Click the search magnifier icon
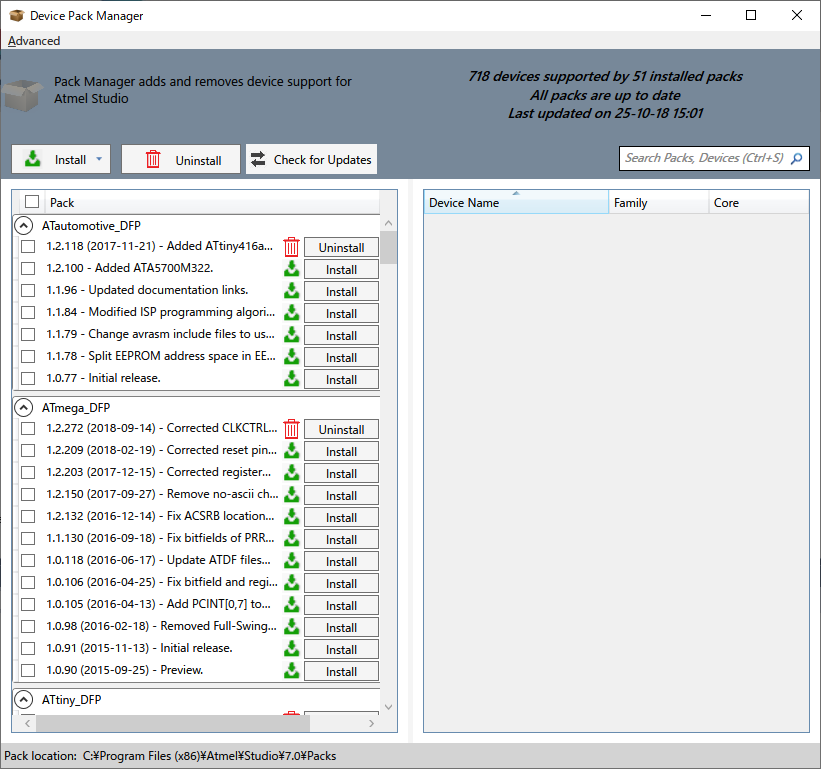The width and height of the screenshot is (821, 769). pyautogui.click(x=796, y=159)
